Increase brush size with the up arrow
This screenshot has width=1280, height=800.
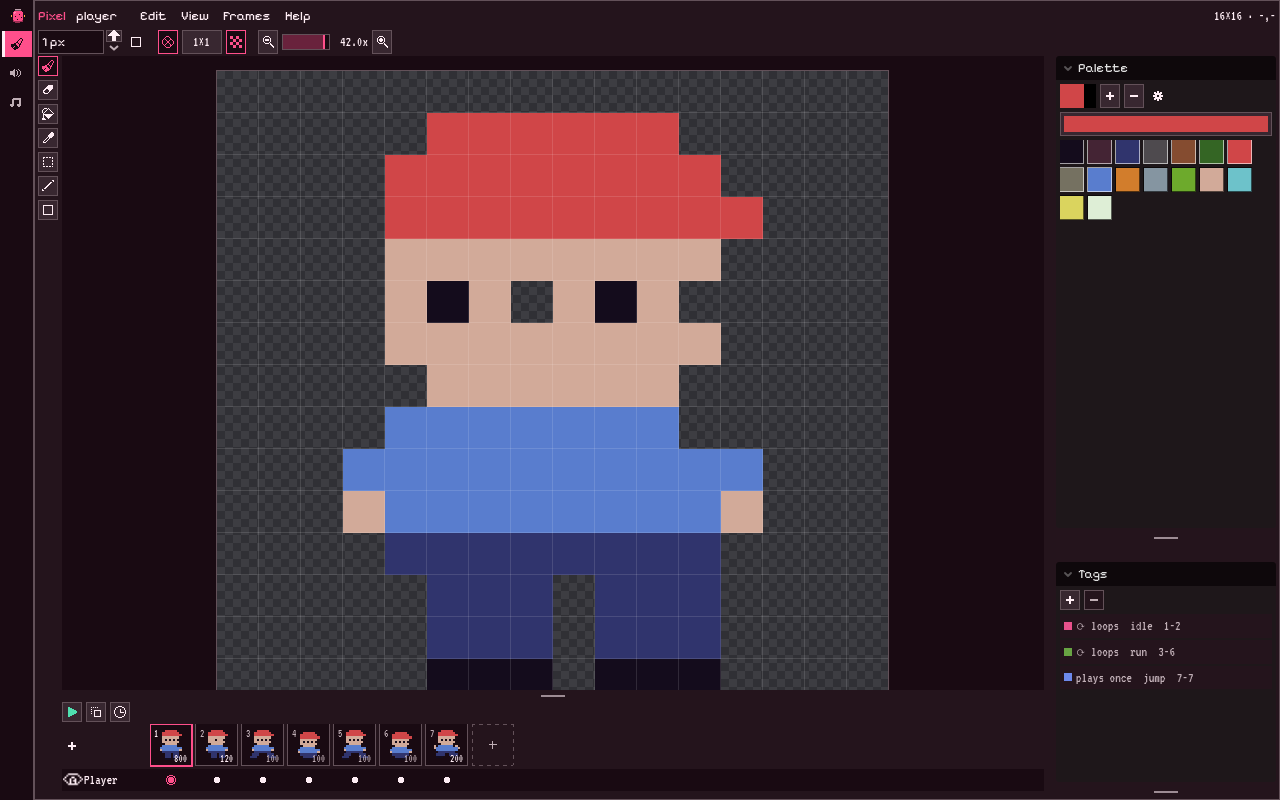pyautogui.click(x=114, y=36)
